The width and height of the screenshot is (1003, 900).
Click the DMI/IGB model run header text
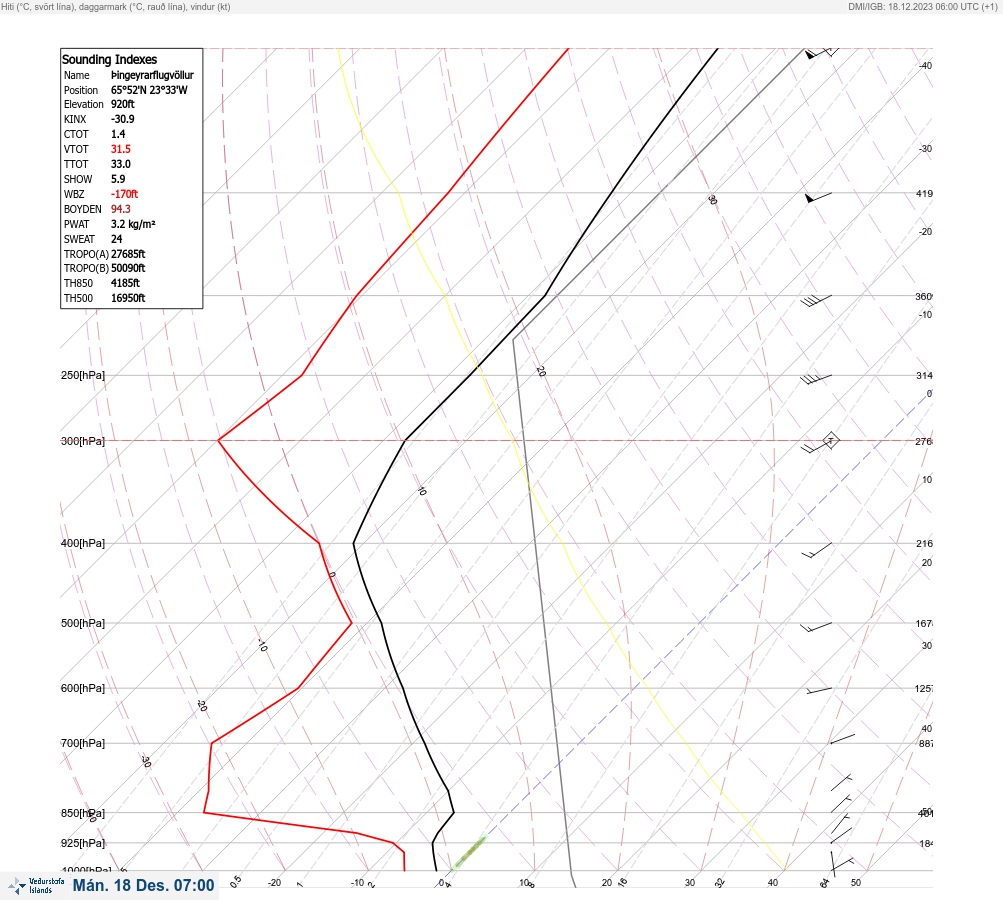[x=922, y=6]
